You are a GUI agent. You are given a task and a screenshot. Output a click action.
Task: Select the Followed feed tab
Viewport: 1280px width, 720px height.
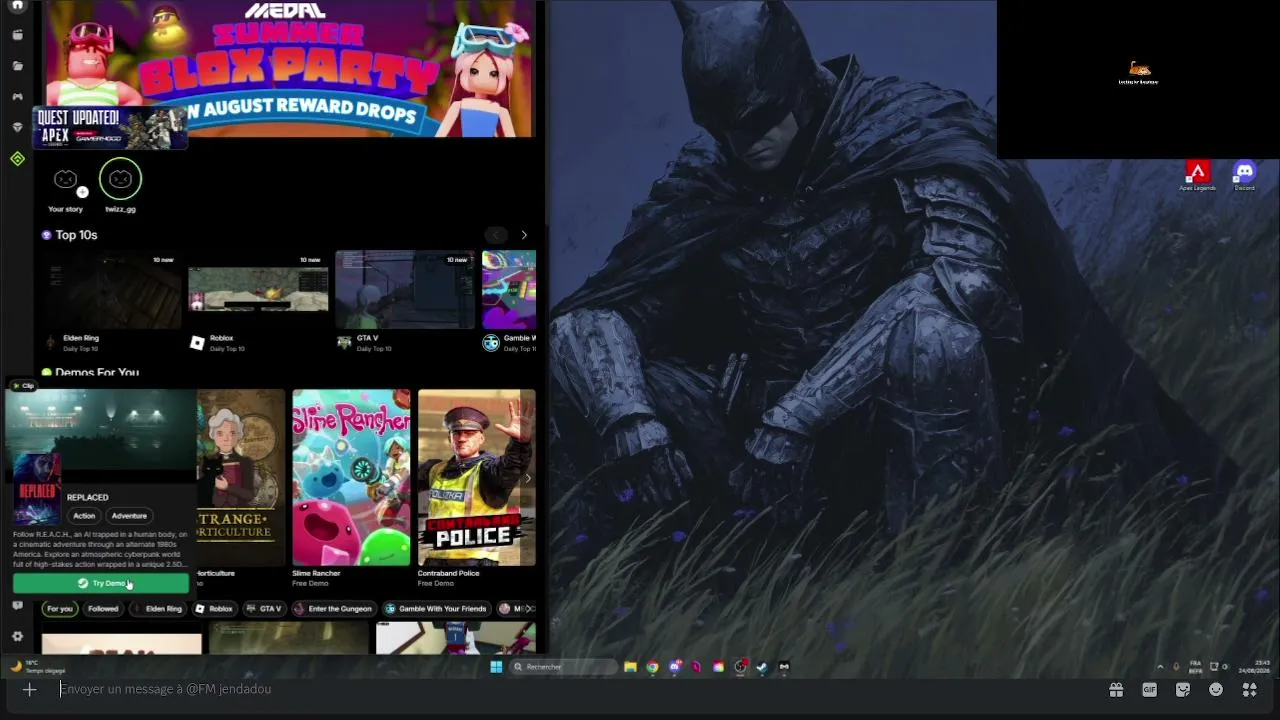[103, 608]
